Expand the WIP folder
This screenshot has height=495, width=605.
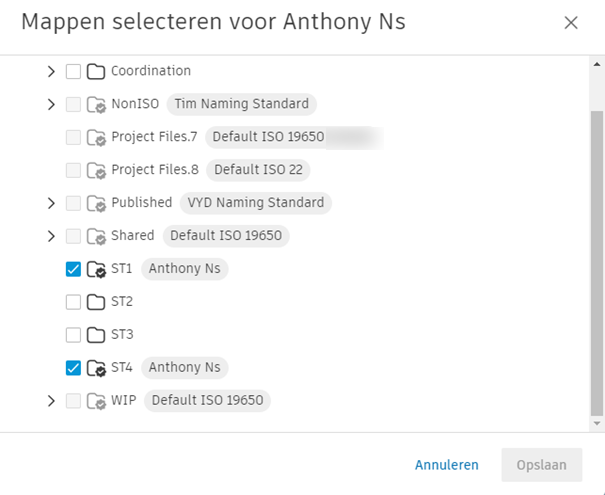point(51,401)
